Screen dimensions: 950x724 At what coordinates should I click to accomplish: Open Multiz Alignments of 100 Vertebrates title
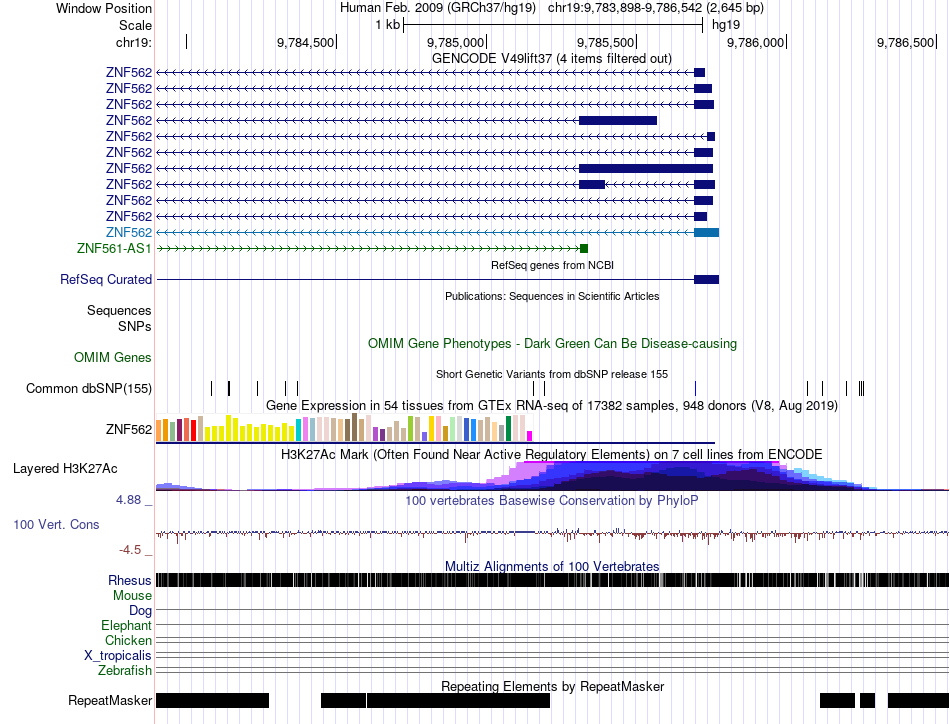click(552, 566)
